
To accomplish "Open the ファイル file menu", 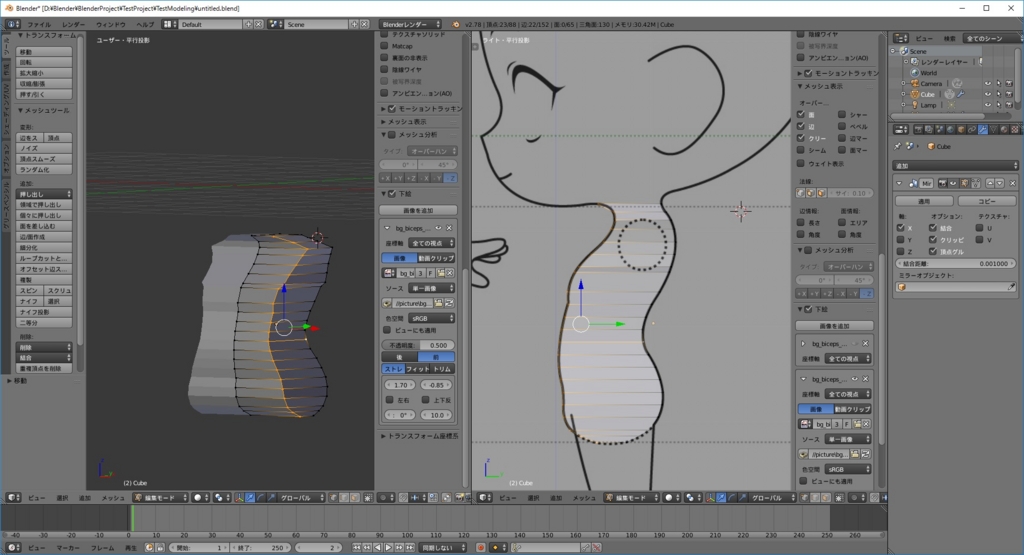I will pos(39,24).
